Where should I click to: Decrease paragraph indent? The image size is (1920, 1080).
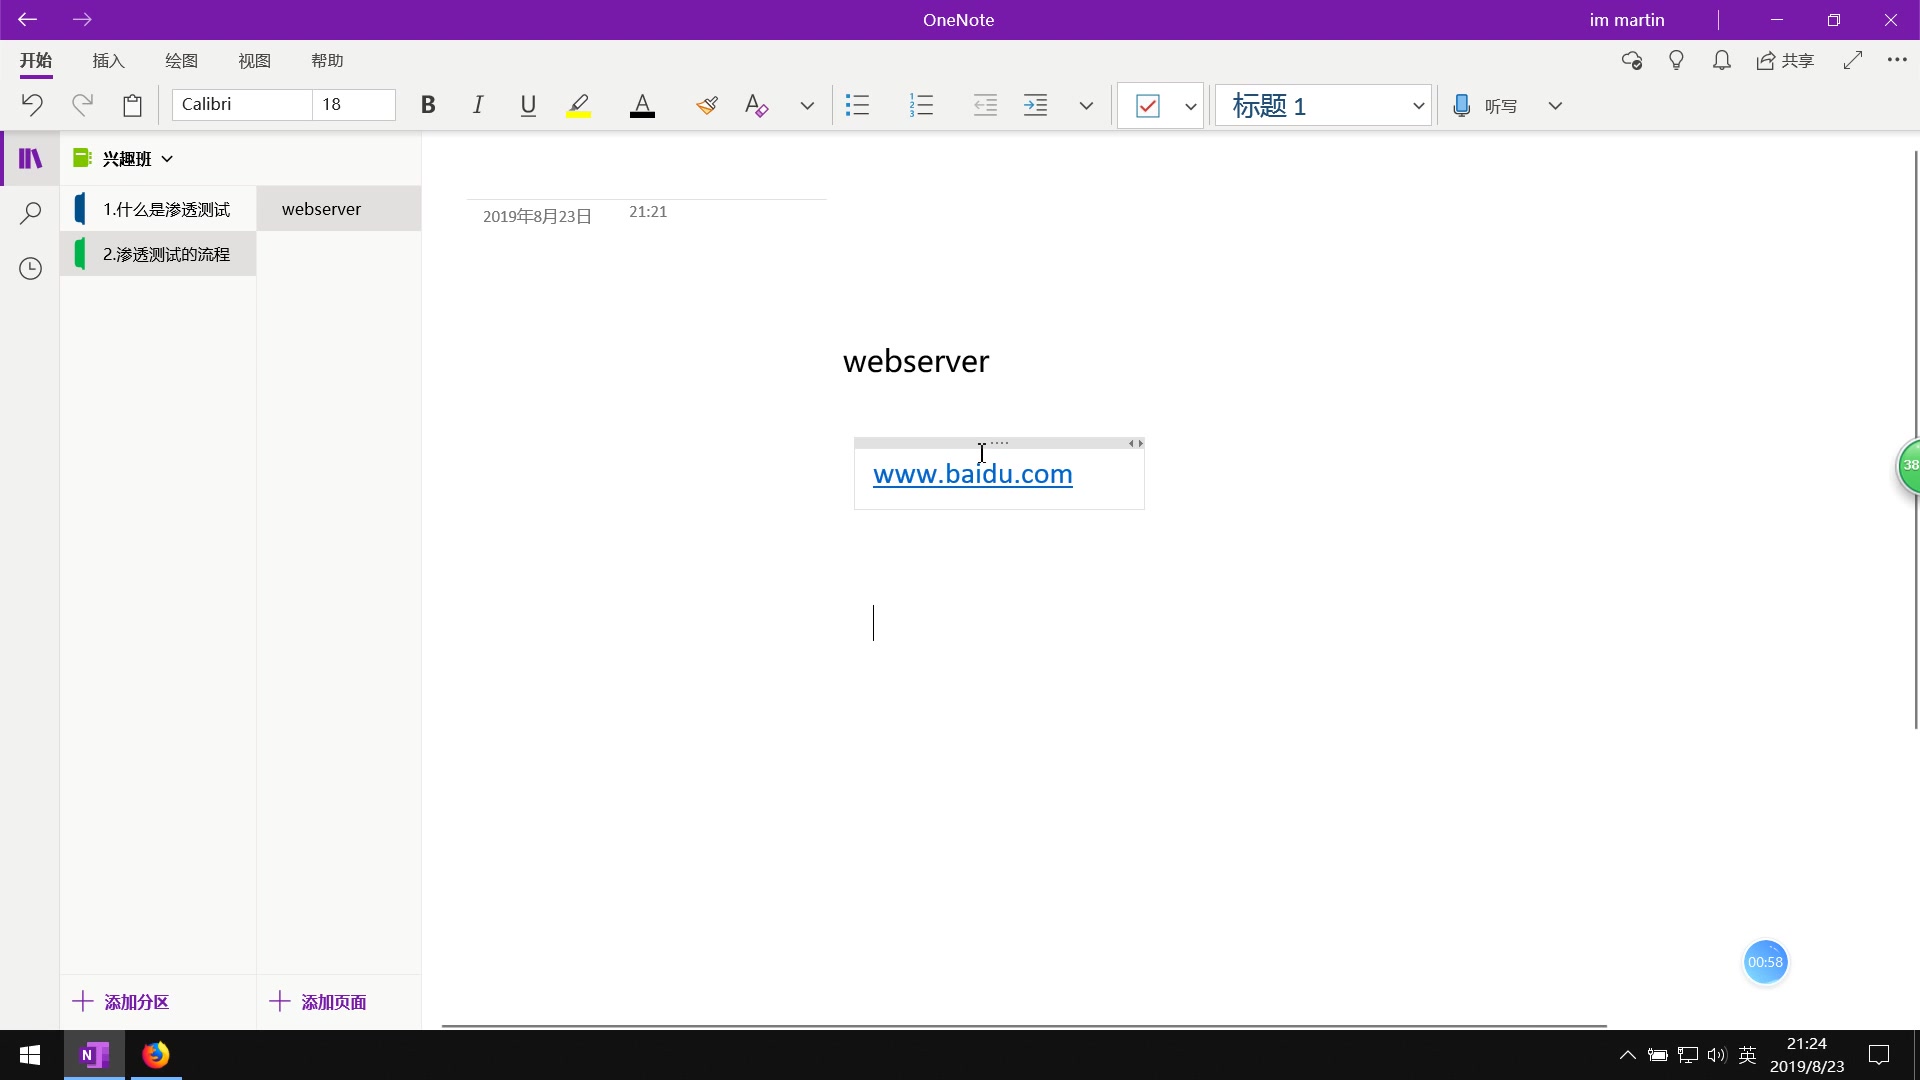click(x=985, y=105)
